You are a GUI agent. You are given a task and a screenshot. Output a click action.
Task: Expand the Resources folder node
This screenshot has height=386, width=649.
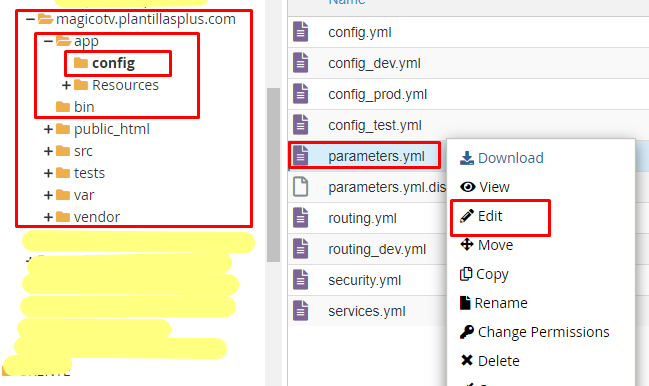point(66,85)
